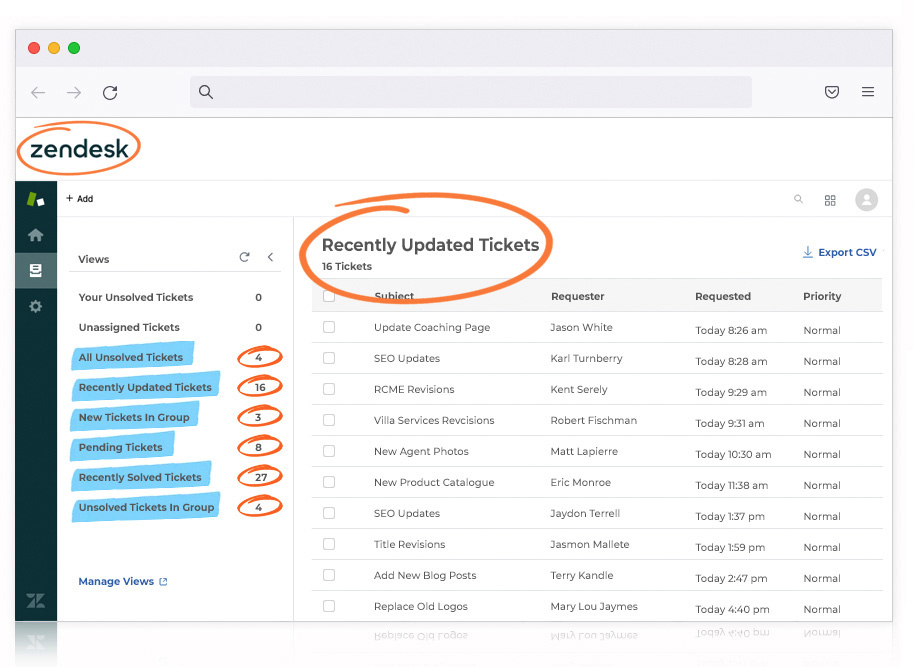Open the user profile avatar

(866, 200)
